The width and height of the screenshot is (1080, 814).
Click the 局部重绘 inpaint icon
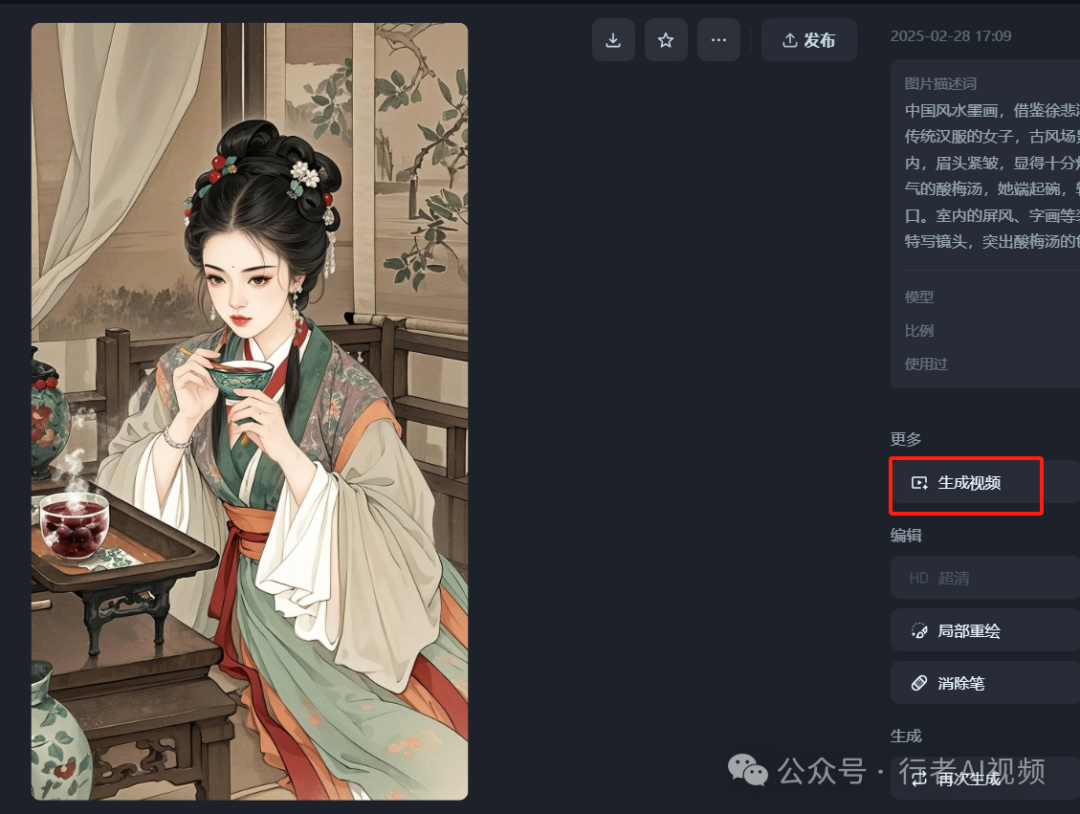(919, 630)
